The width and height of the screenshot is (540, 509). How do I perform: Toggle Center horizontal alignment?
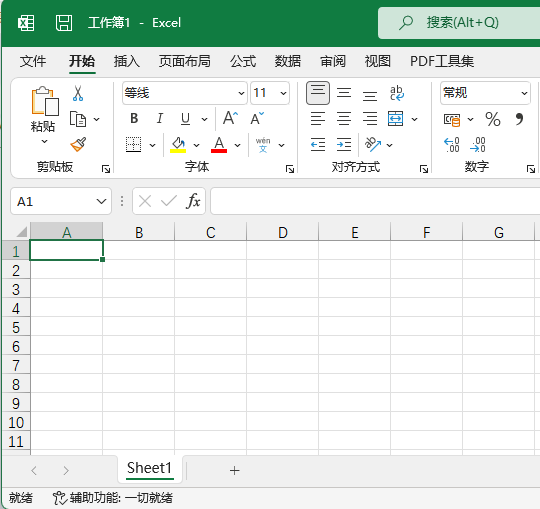tap(344, 119)
